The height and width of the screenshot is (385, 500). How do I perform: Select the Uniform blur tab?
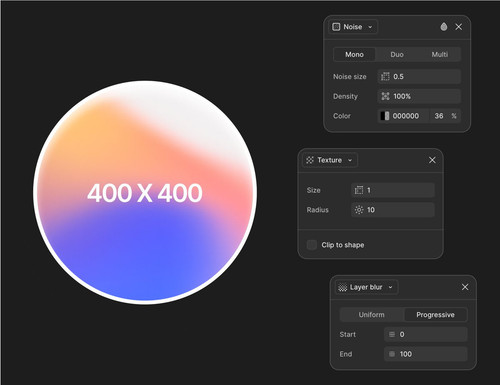click(x=372, y=315)
